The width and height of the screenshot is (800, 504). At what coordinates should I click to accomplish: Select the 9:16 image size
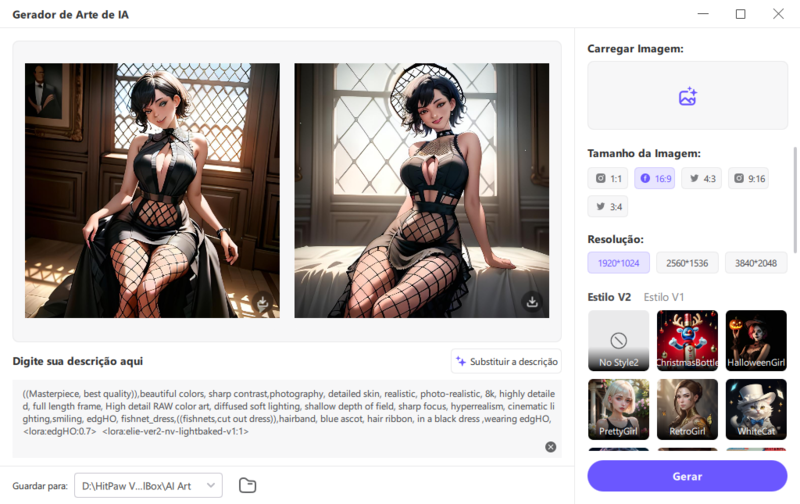click(x=748, y=179)
